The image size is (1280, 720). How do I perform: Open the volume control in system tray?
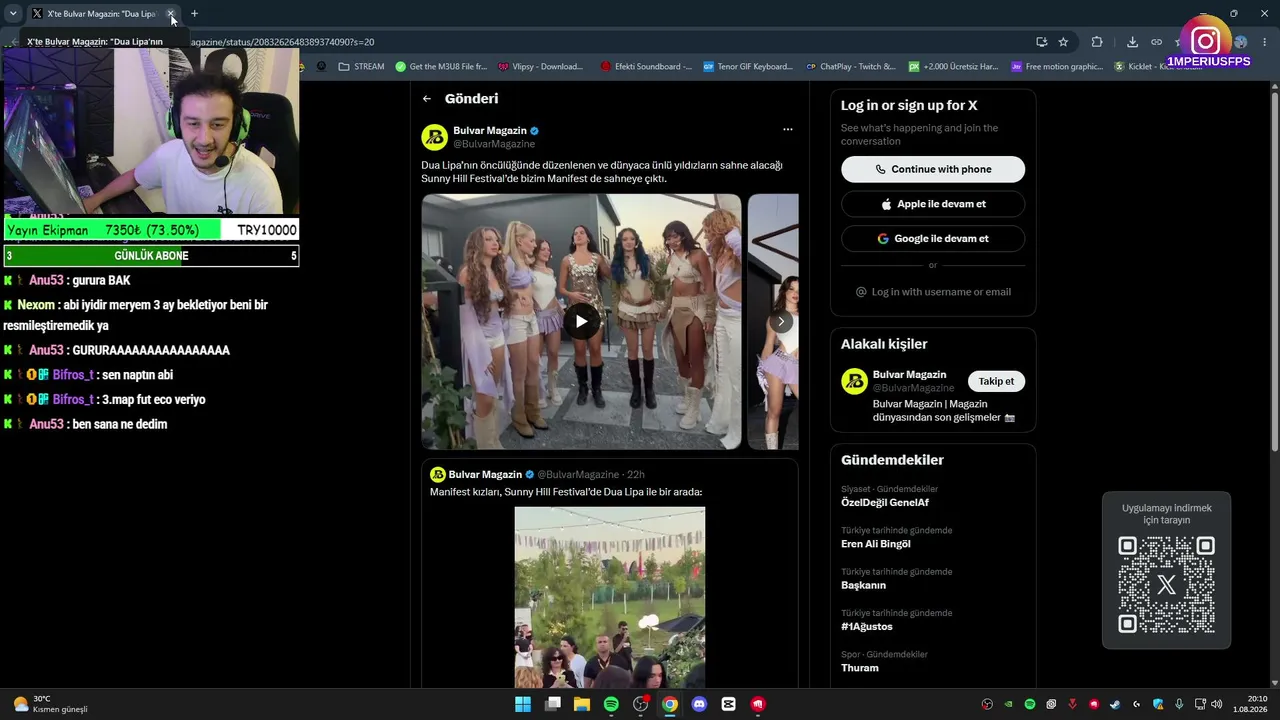click(1217, 704)
